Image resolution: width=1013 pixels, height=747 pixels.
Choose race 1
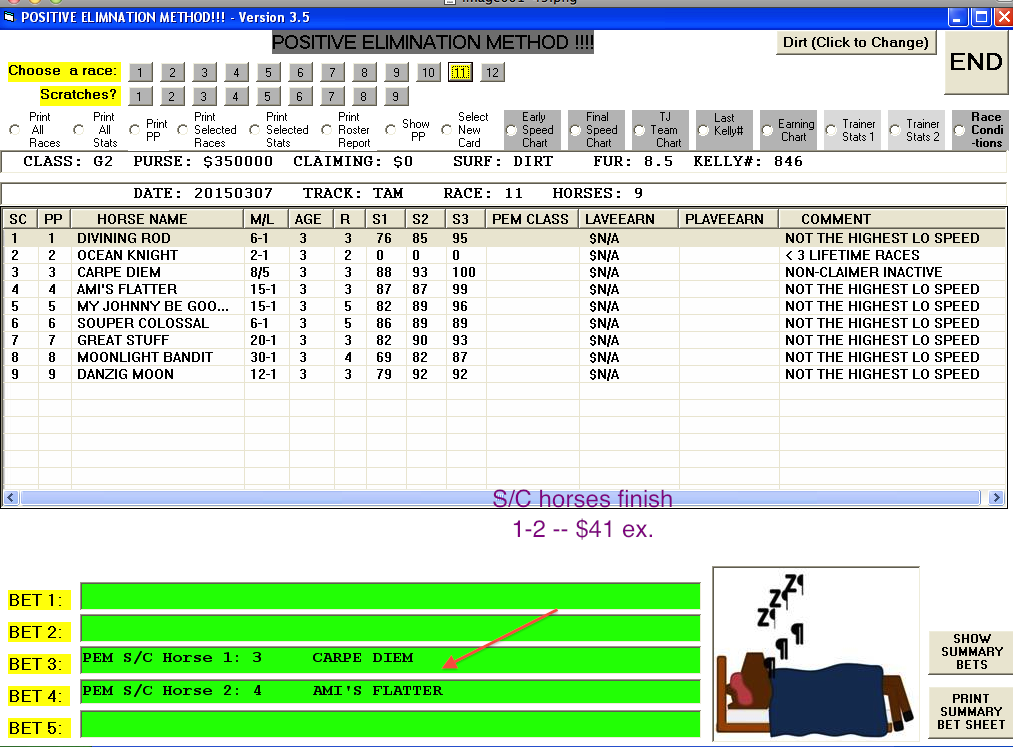140,72
